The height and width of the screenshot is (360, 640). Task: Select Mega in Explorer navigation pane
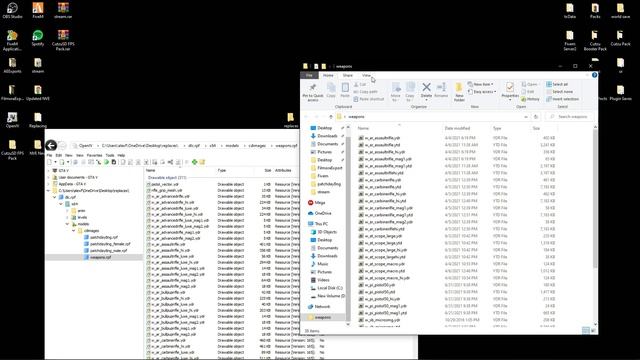click(x=320, y=202)
